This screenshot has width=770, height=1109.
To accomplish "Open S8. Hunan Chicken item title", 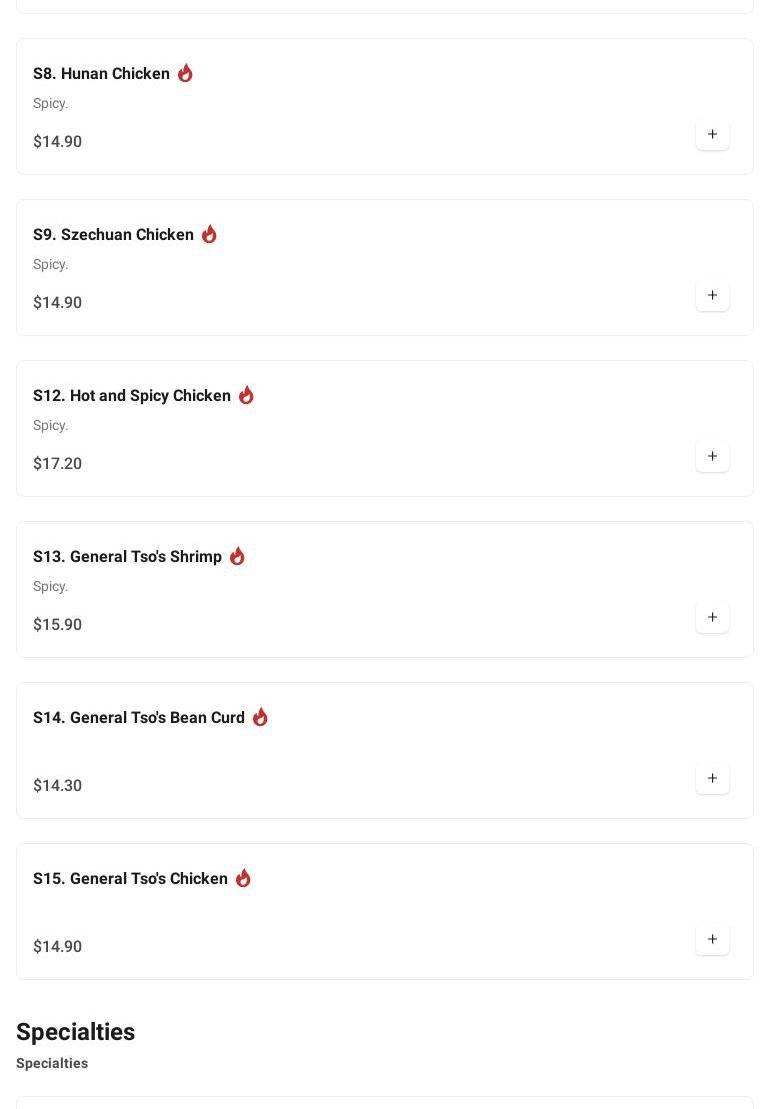I will [x=101, y=74].
